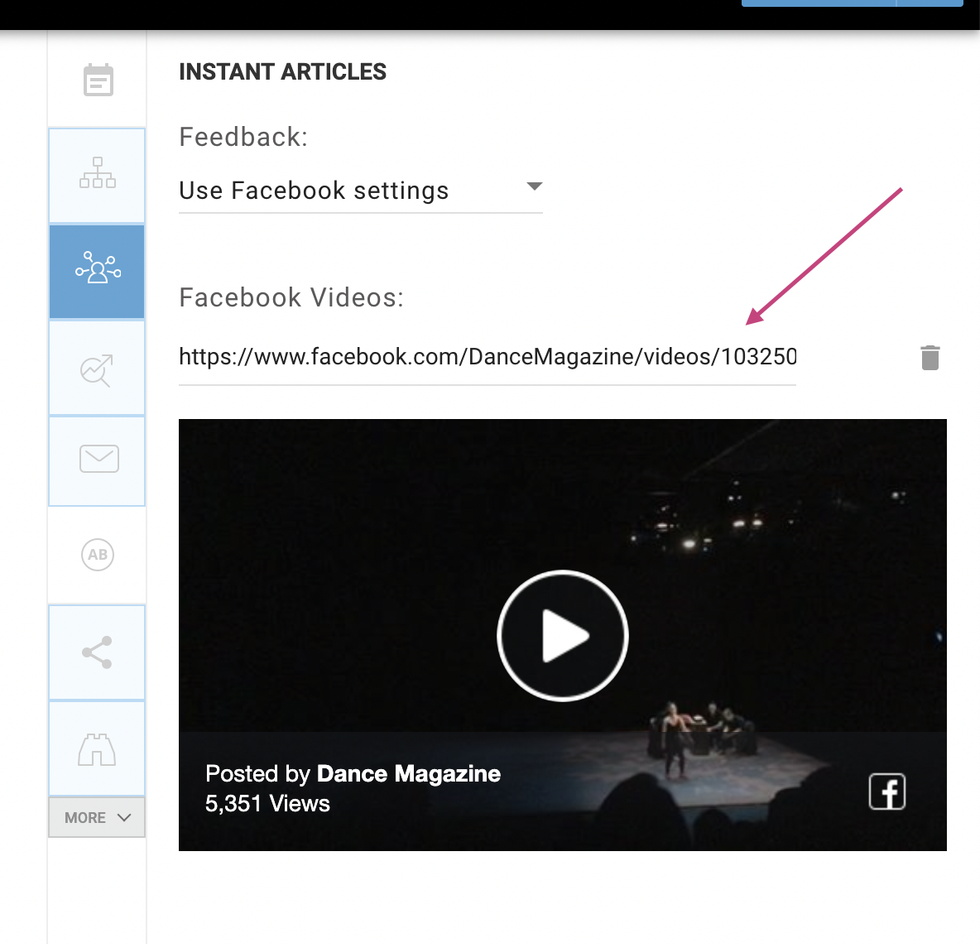Open the calendar scheduling sidebar icon
The width and height of the screenshot is (980, 944).
(x=98, y=80)
